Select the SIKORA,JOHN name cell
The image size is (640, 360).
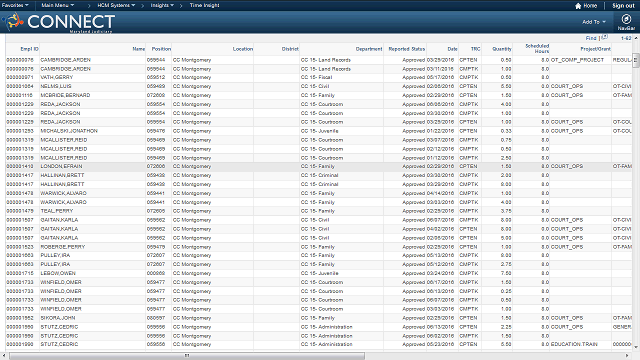point(58,318)
